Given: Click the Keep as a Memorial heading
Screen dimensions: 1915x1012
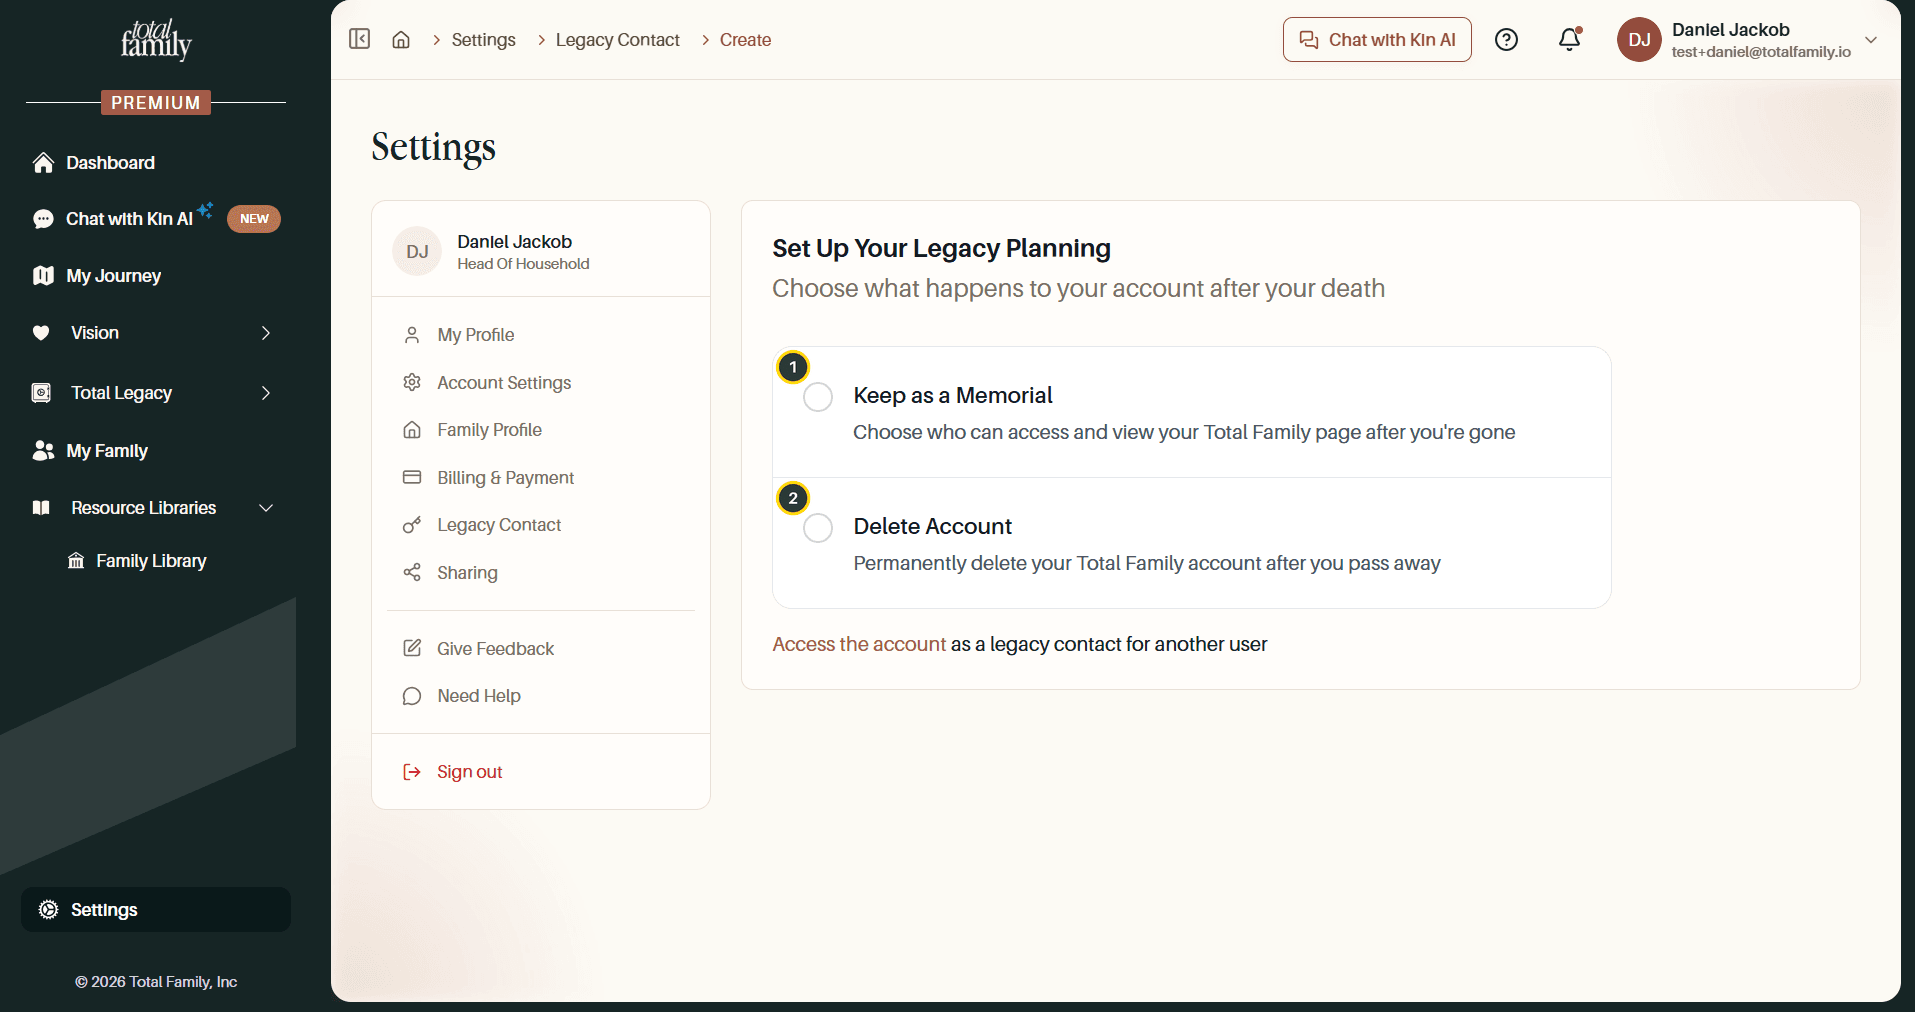Looking at the screenshot, I should (x=953, y=395).
